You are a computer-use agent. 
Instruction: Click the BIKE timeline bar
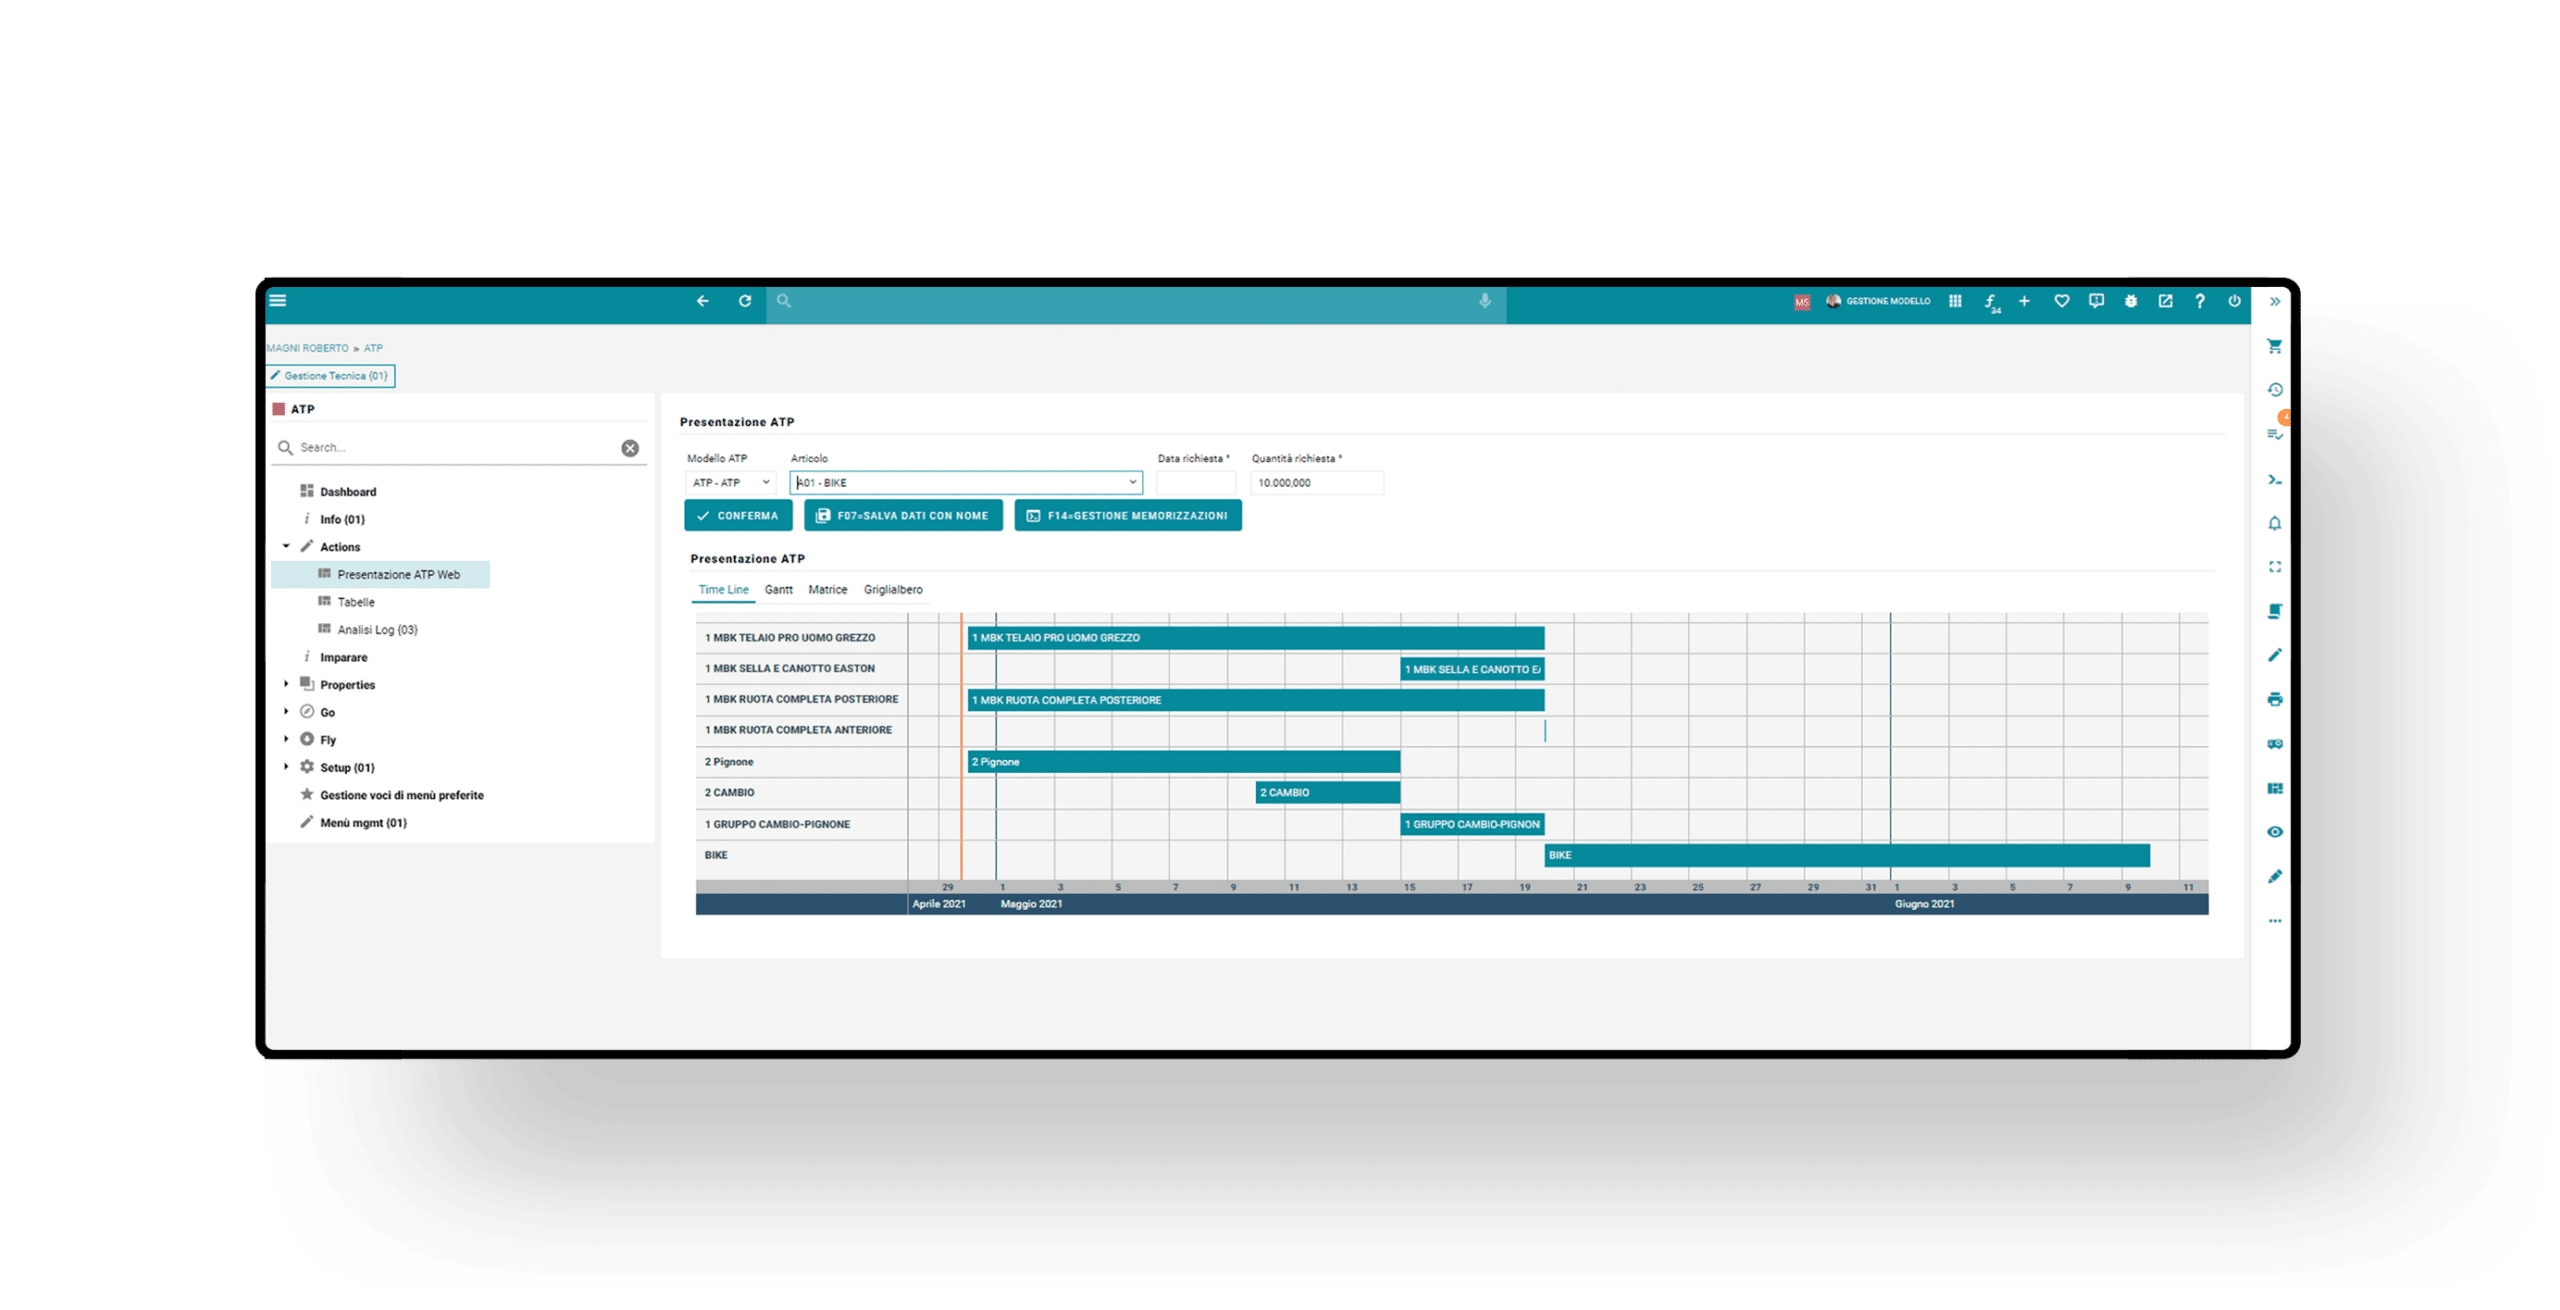tap(1846, 855)
